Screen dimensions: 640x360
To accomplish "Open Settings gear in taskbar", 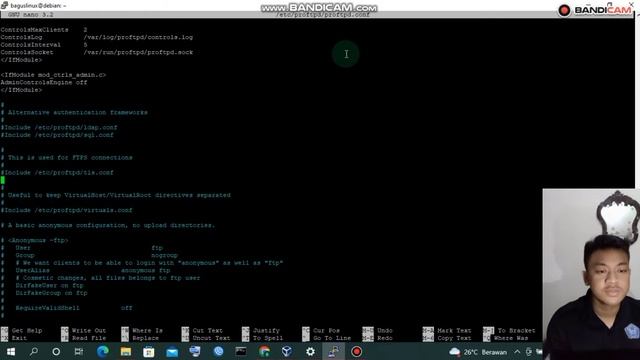I will [x=310, y=351].
